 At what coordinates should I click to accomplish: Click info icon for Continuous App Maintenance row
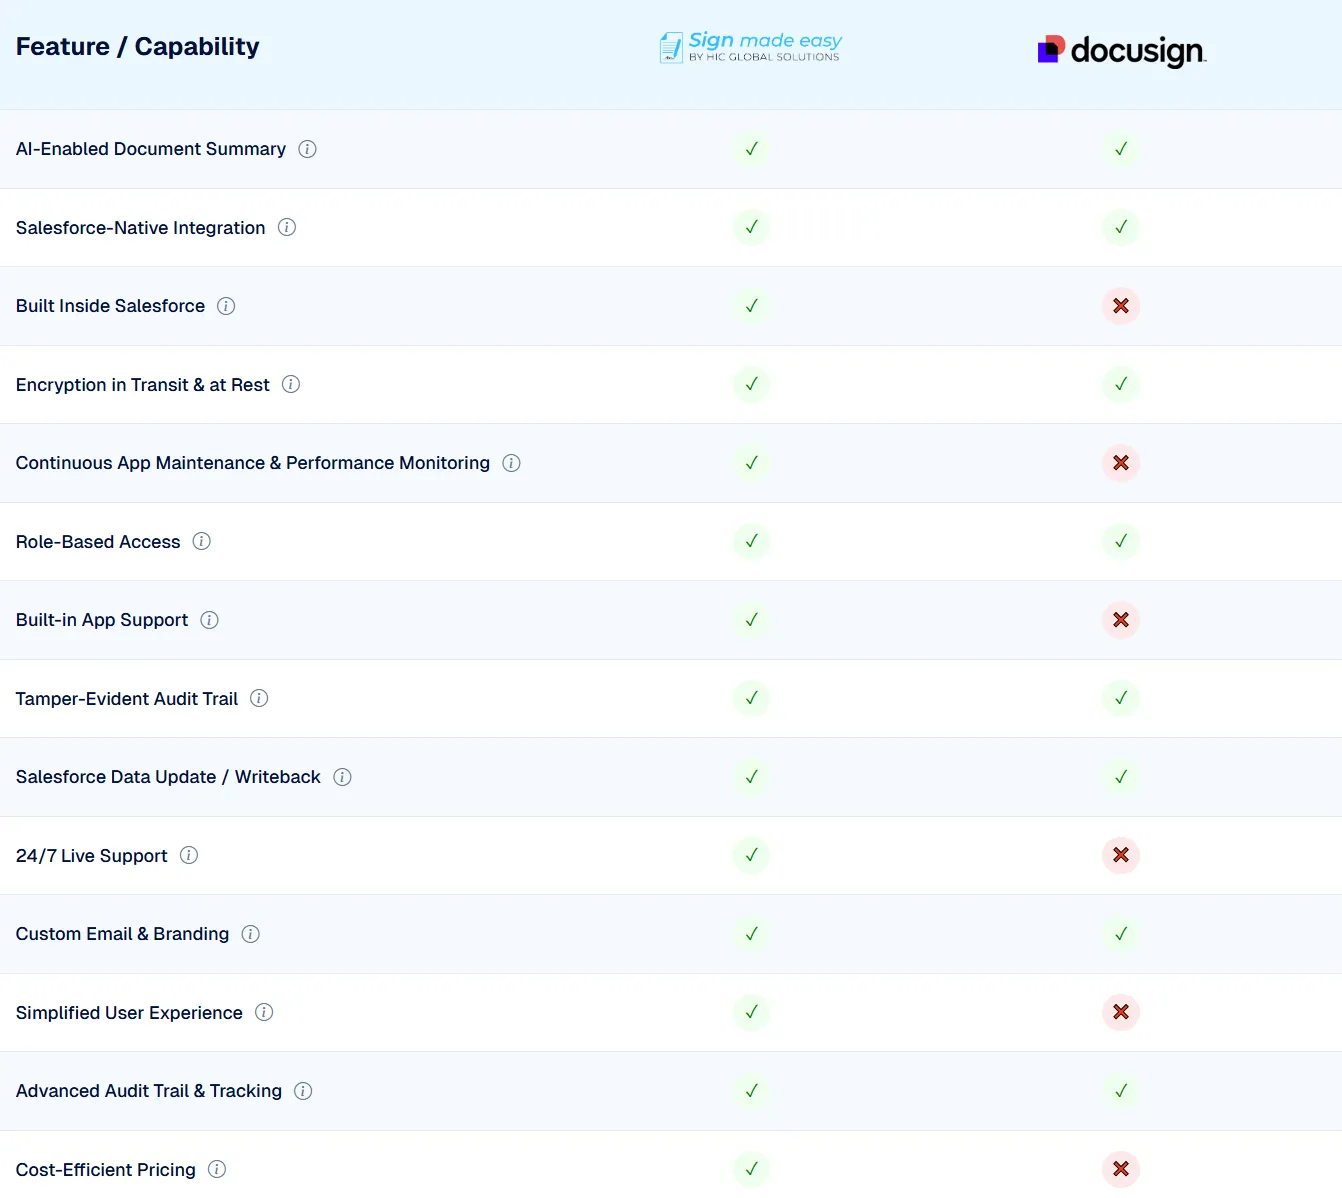511,463
